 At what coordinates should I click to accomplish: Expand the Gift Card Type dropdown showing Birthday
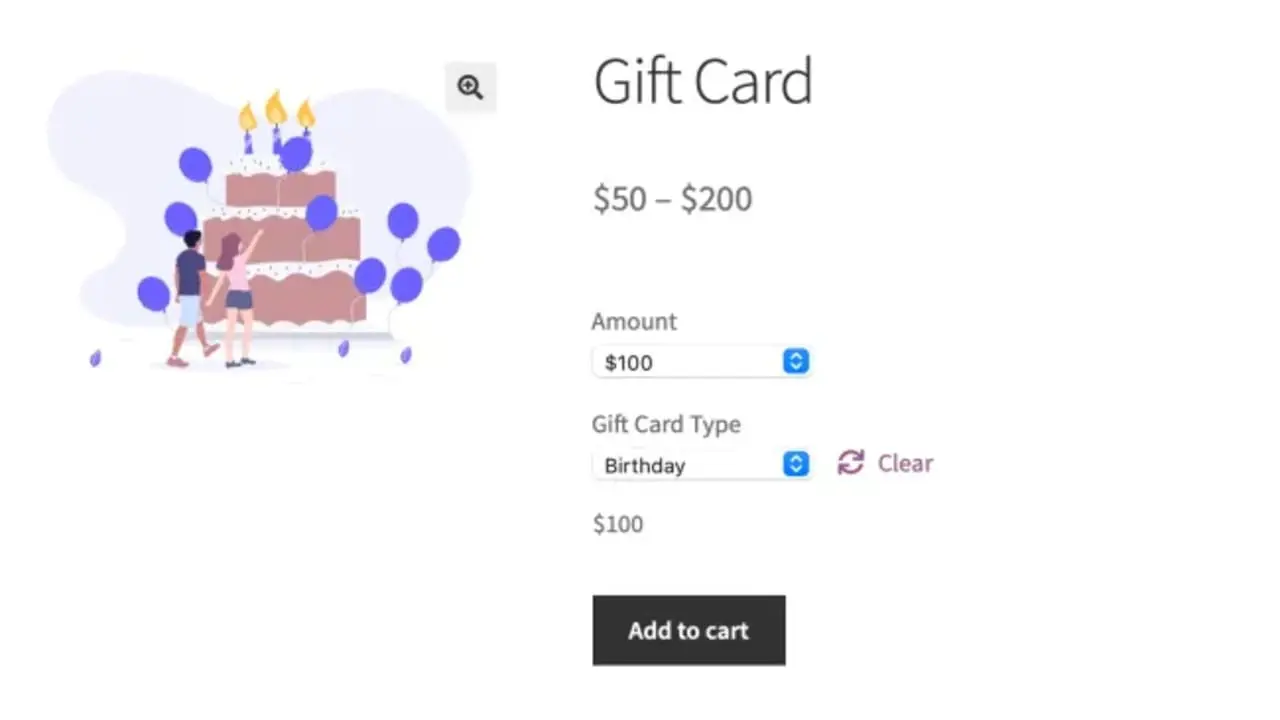tap(690, 464)
